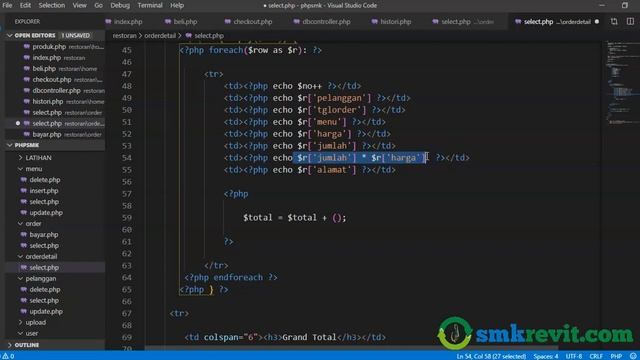640x360 pixels.
Task: Collapse the order folder
Action: tap(20, 224)
